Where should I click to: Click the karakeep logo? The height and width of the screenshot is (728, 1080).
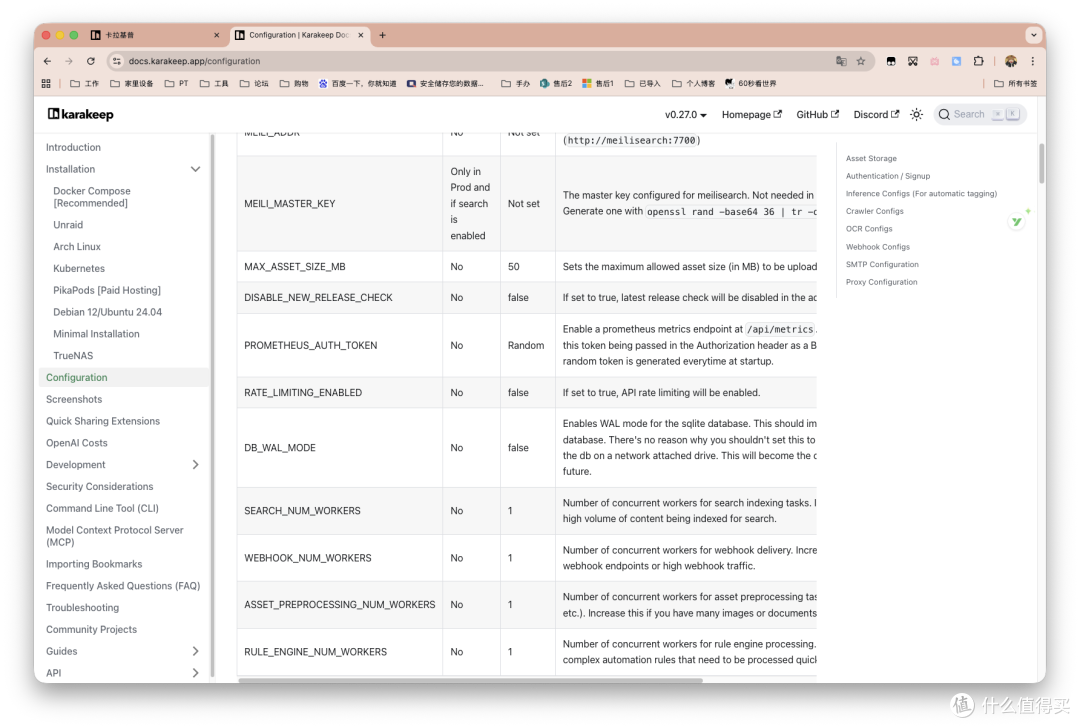point(81,114)
